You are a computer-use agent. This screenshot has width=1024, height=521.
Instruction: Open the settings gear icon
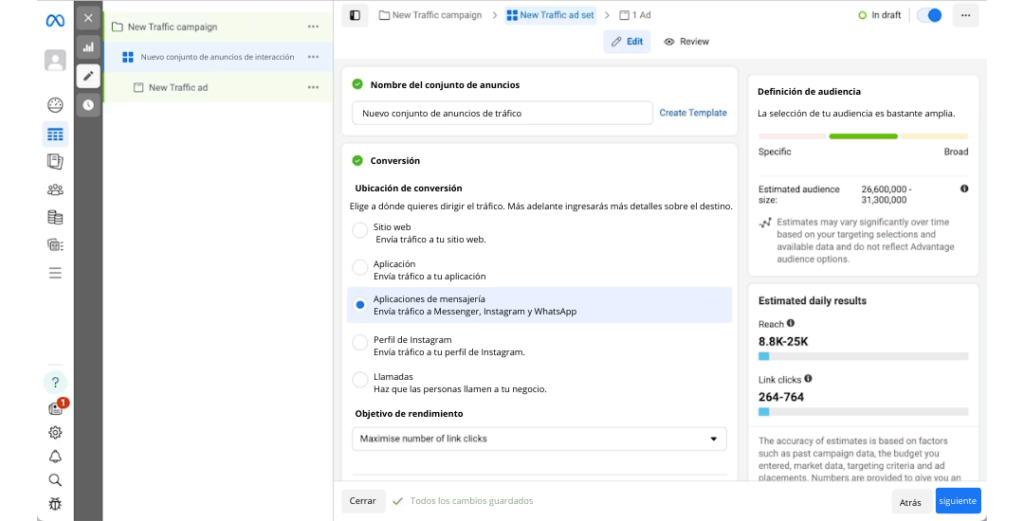pos(55,432)
